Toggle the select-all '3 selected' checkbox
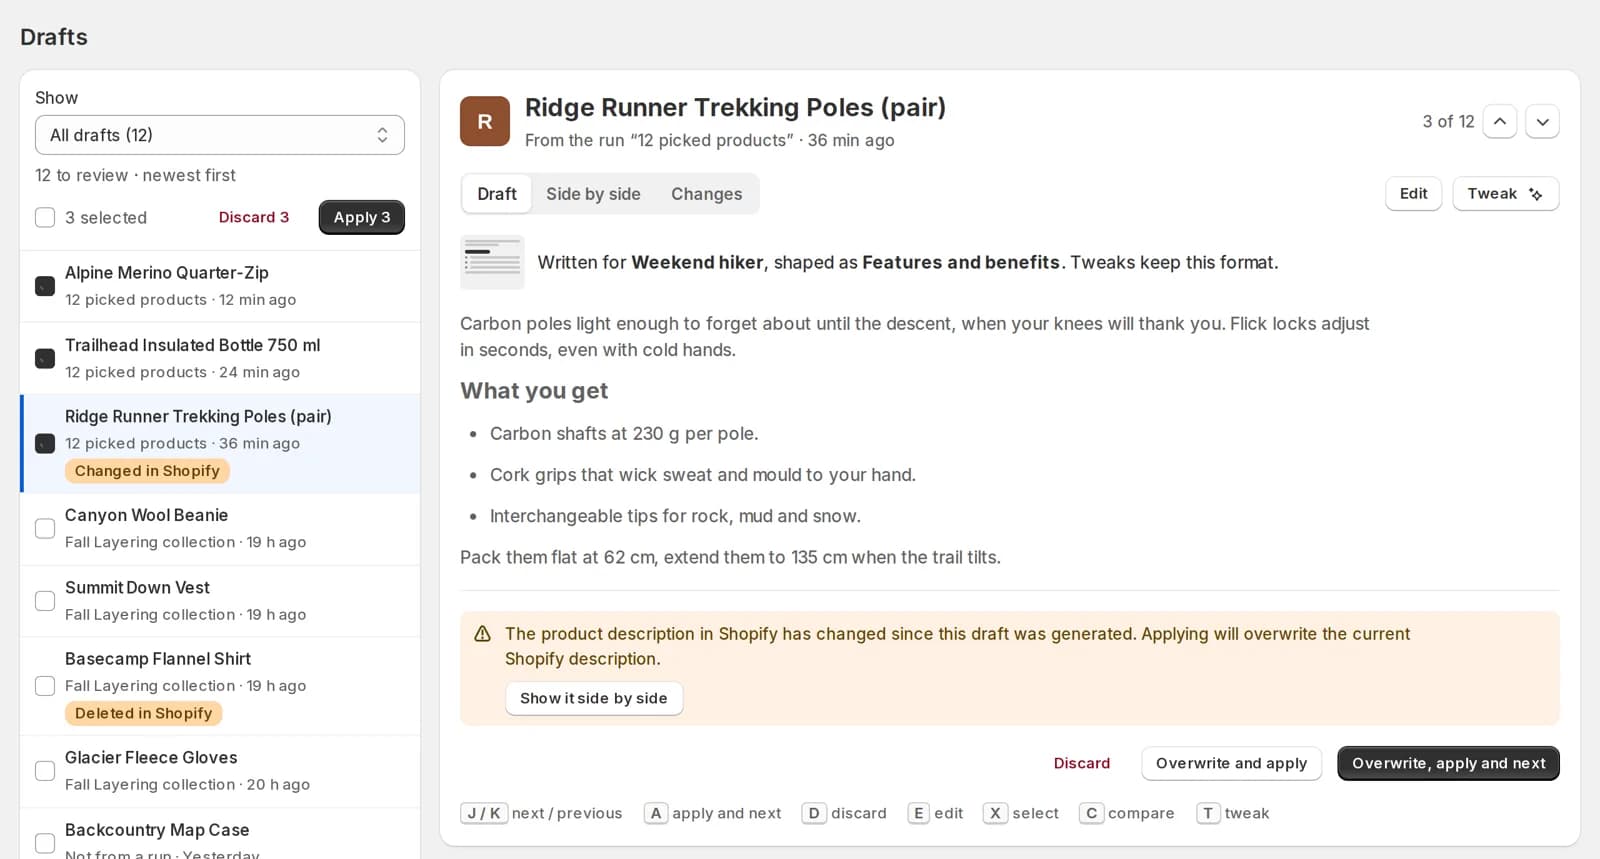Image resolution: width=1600 pixels, height=859 pixels. tap(45, 217)
